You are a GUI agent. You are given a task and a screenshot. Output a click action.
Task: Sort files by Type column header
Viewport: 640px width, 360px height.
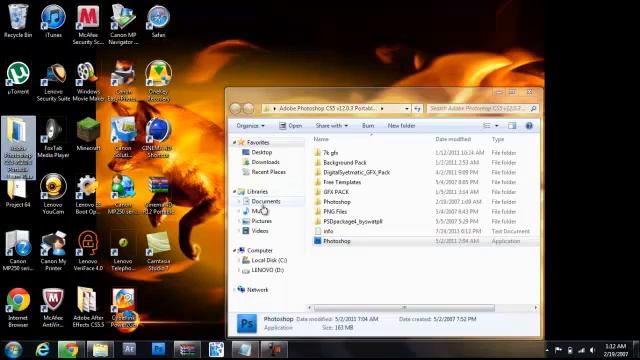(x=498, y=139)
